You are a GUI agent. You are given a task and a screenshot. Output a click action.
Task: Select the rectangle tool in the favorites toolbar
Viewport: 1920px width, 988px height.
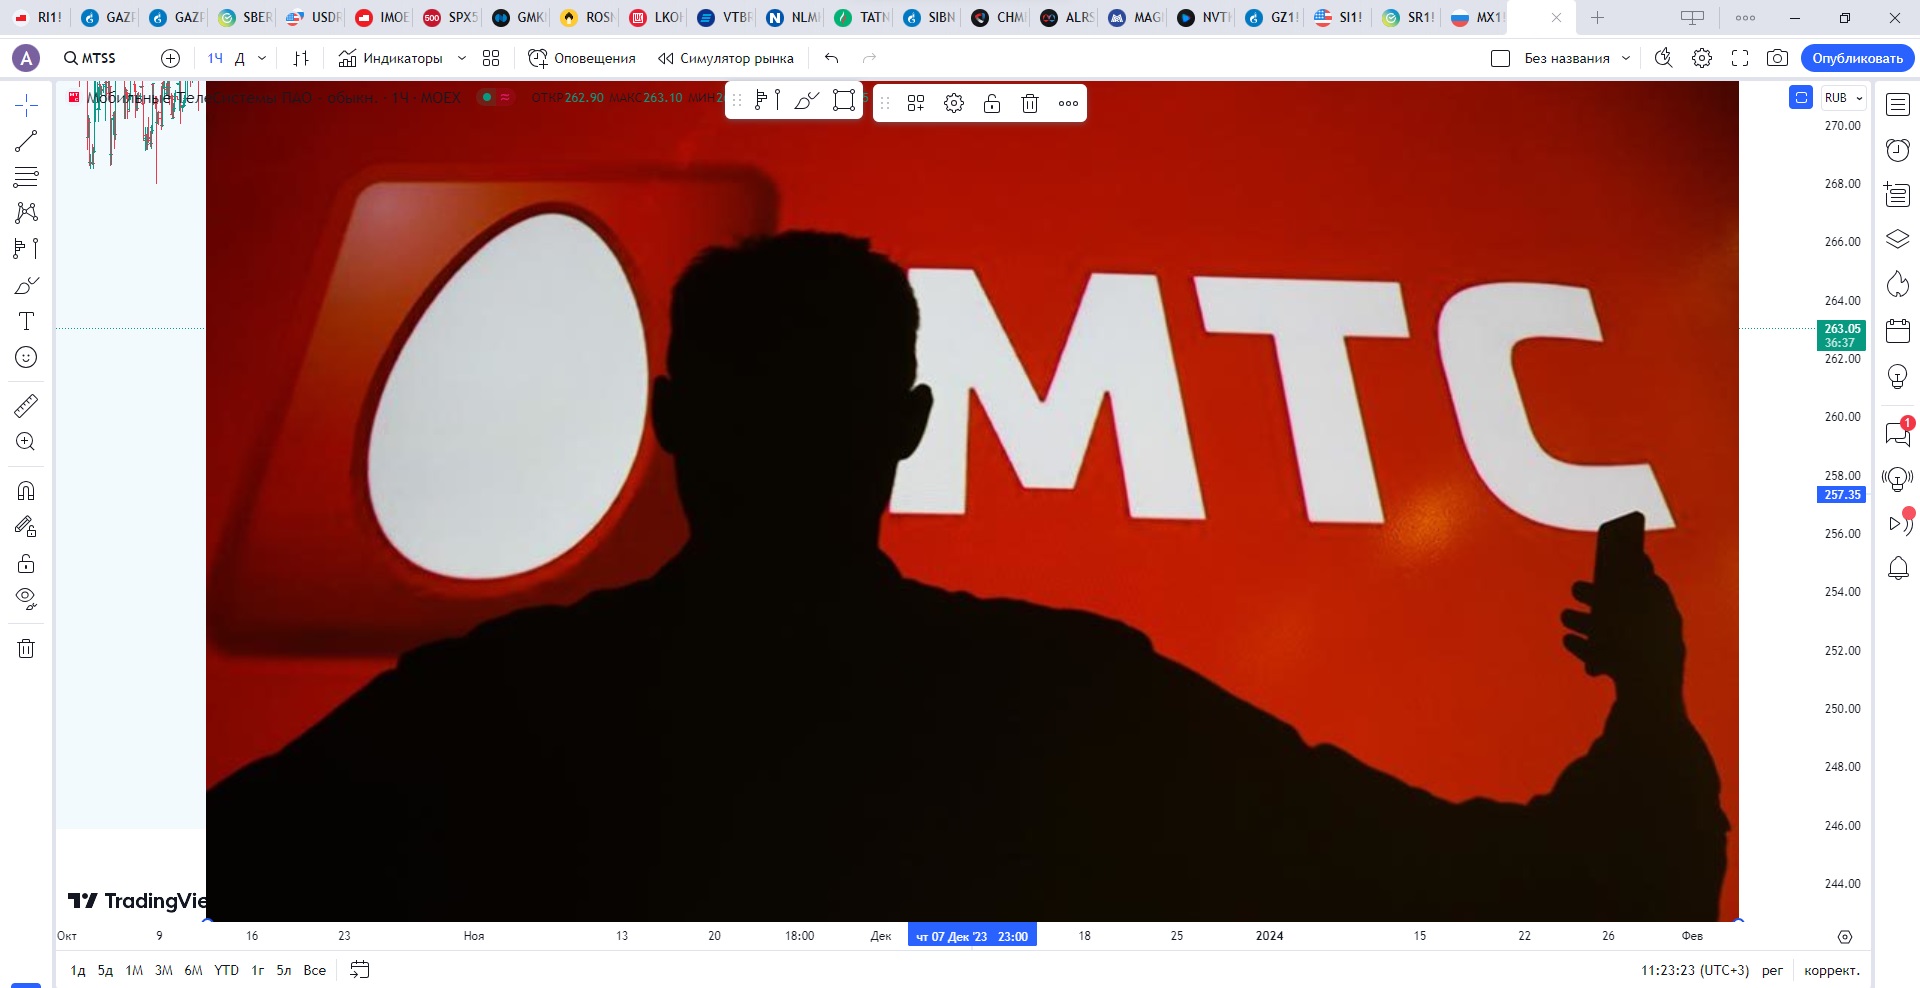point(844,100)
